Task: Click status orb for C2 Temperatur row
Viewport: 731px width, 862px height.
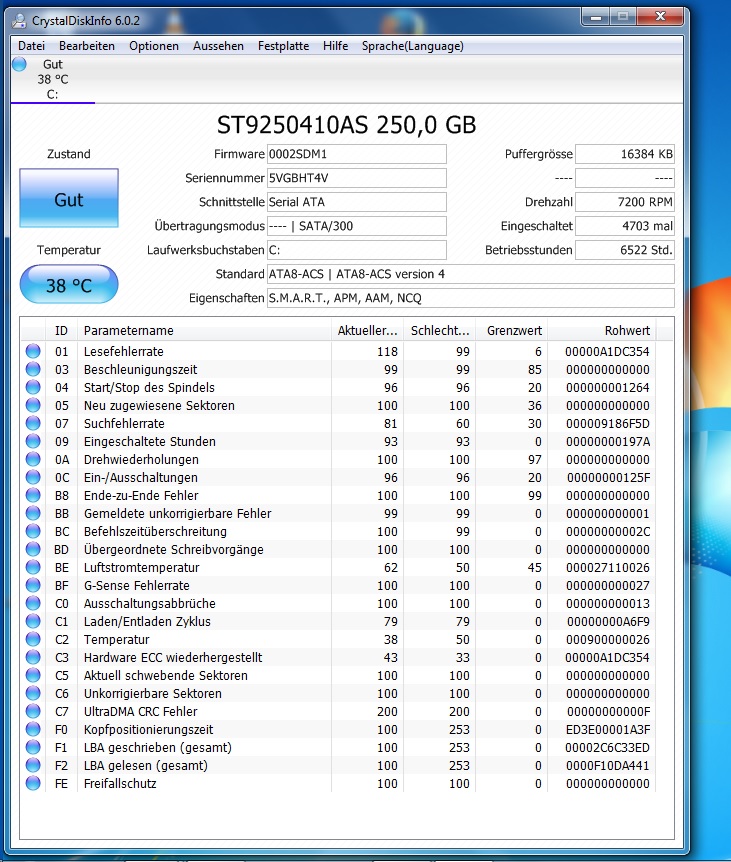Action: point(33,639)
